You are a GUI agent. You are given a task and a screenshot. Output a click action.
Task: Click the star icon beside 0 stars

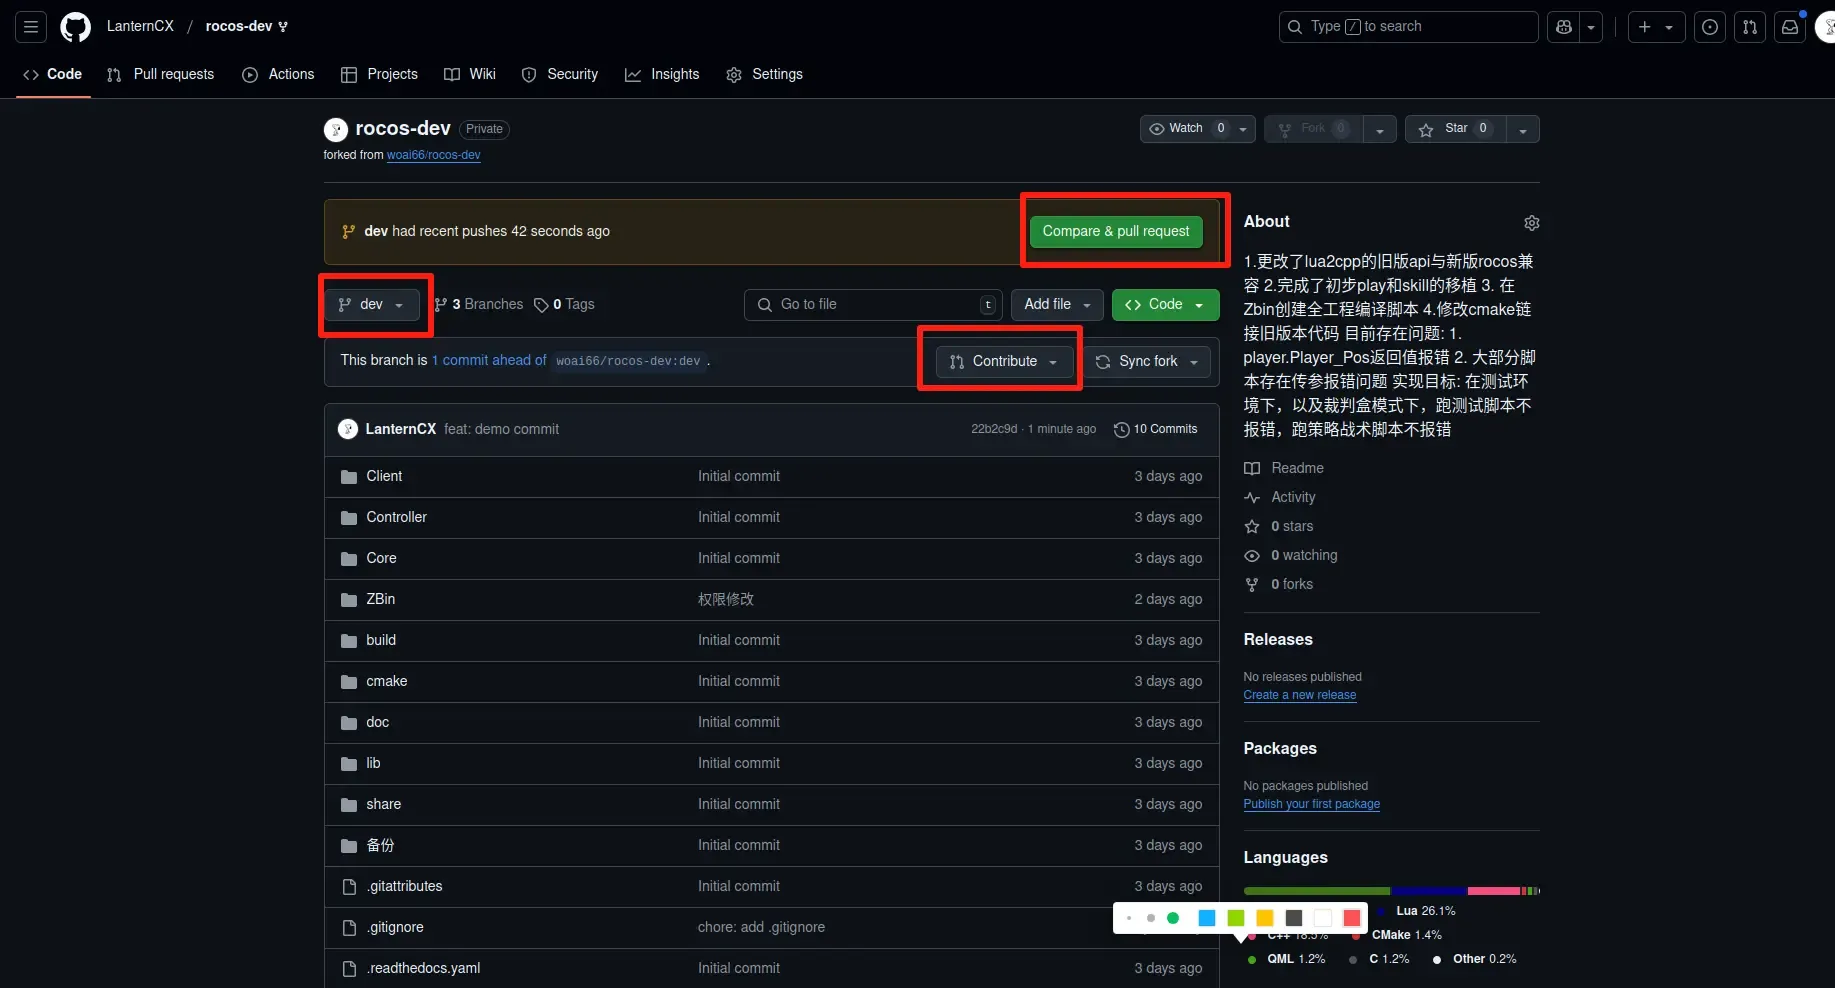pos(1252,526)
